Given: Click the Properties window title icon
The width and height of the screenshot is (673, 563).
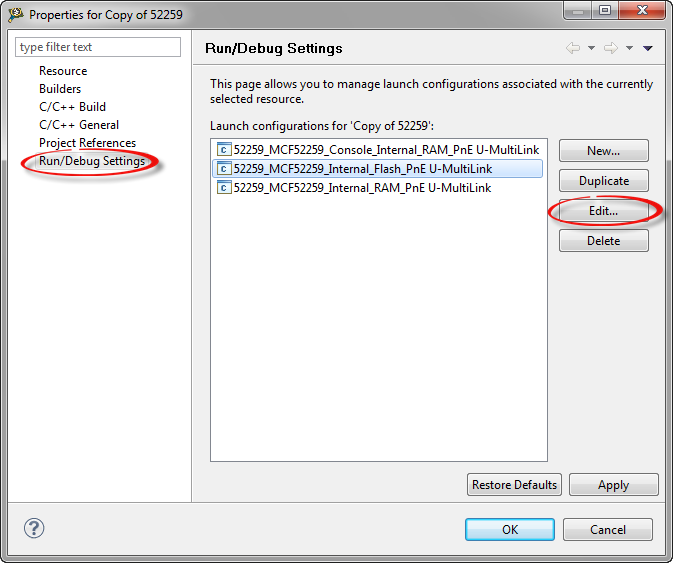Looking at the screenshot, I should coord(15,15).
